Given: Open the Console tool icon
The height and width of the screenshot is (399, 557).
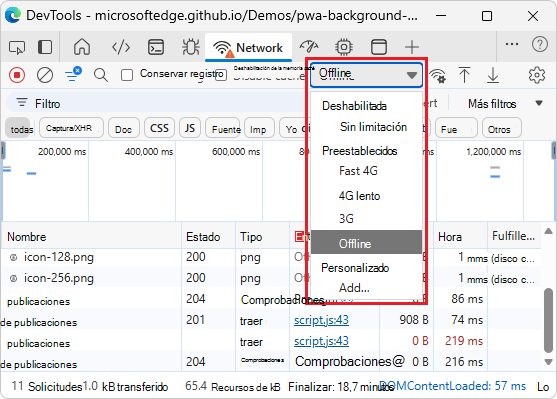Looking at the screenshot, I should [x=156, y=47].
